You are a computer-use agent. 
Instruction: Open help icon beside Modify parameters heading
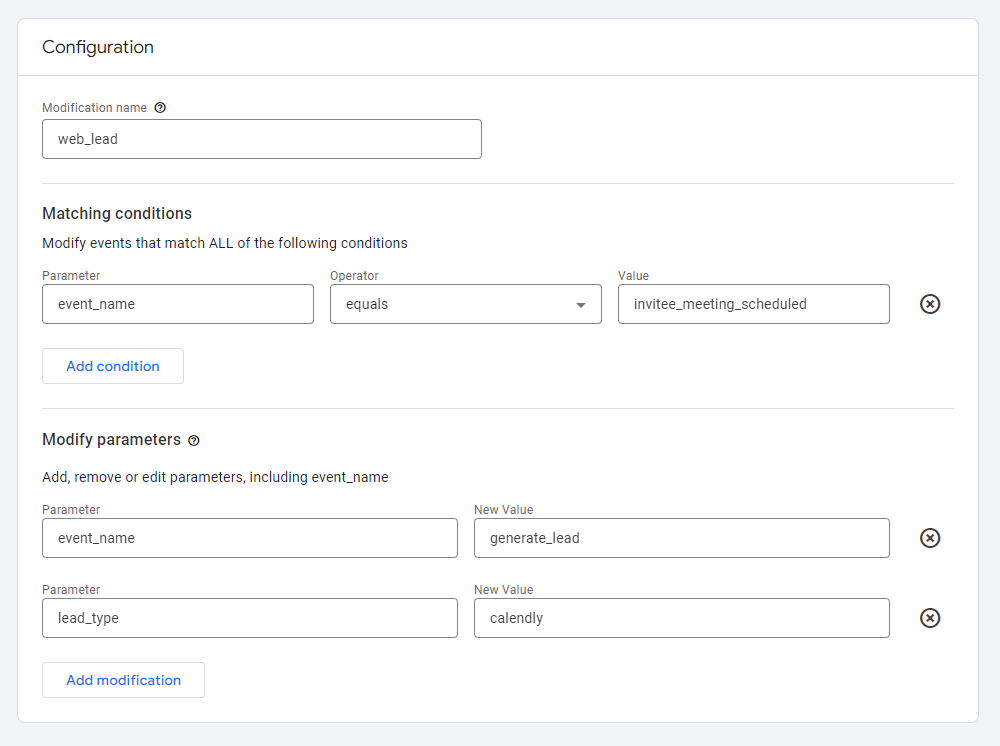click(x=194, y=441)
